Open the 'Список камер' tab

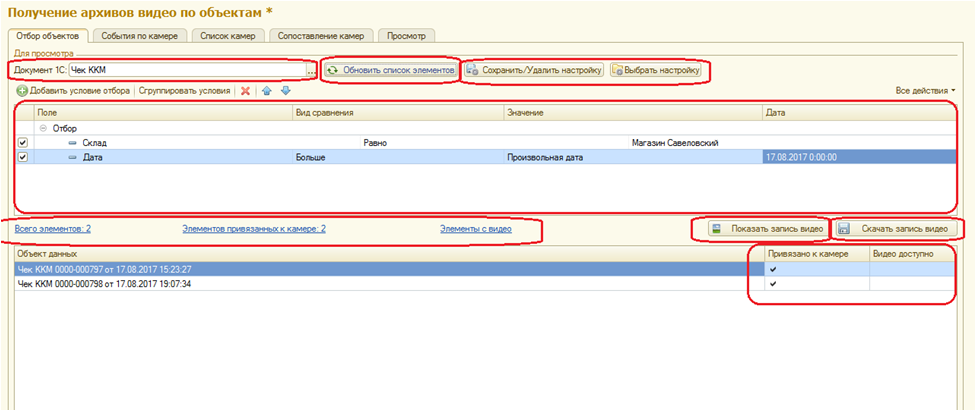[x=228, y=36]
